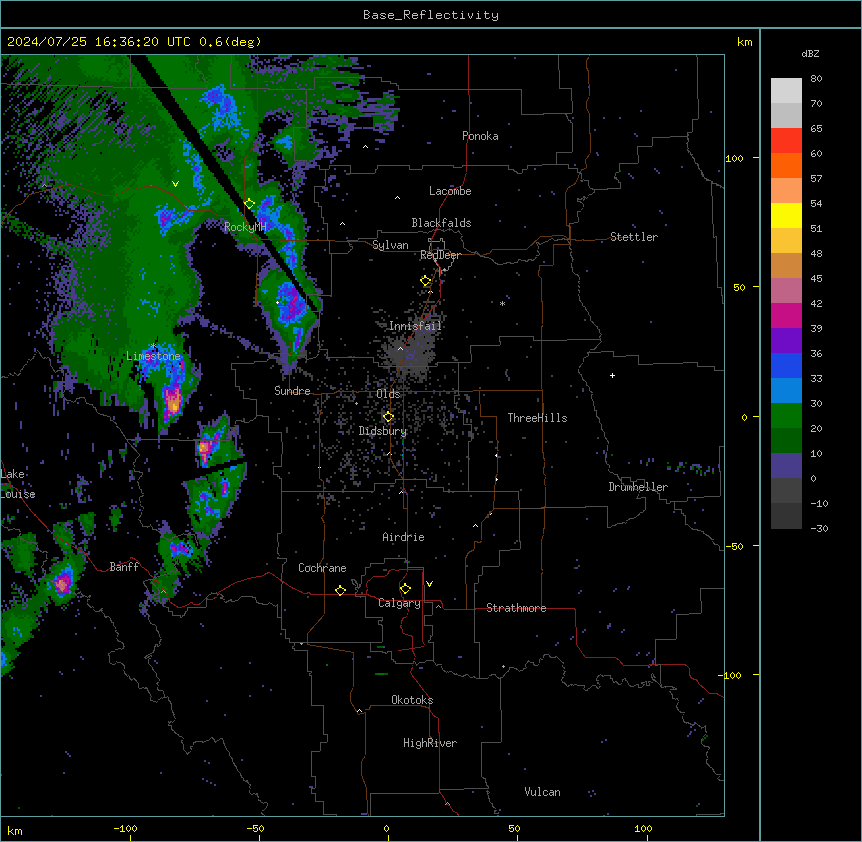Click the intense storm cell south of Limestone
This screenshot has width=862, height=842.
[x=173, y=401]
